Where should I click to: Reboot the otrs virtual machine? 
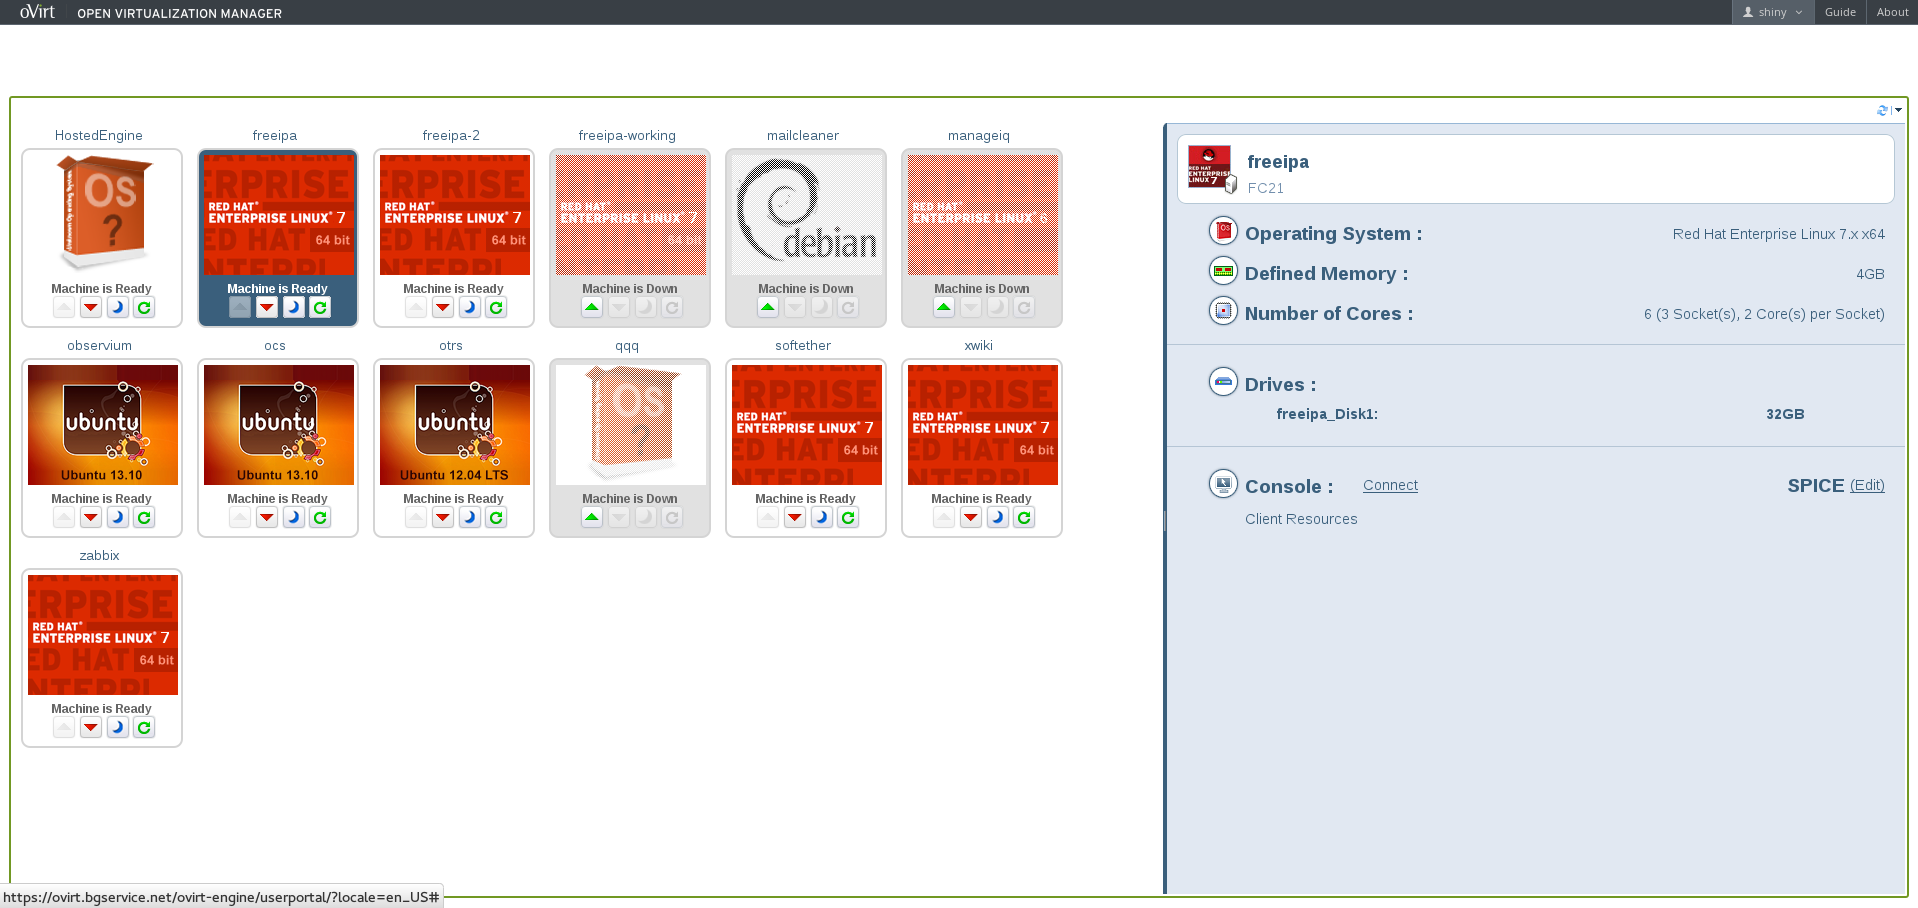pyautogui.click(x=496, y=518)
